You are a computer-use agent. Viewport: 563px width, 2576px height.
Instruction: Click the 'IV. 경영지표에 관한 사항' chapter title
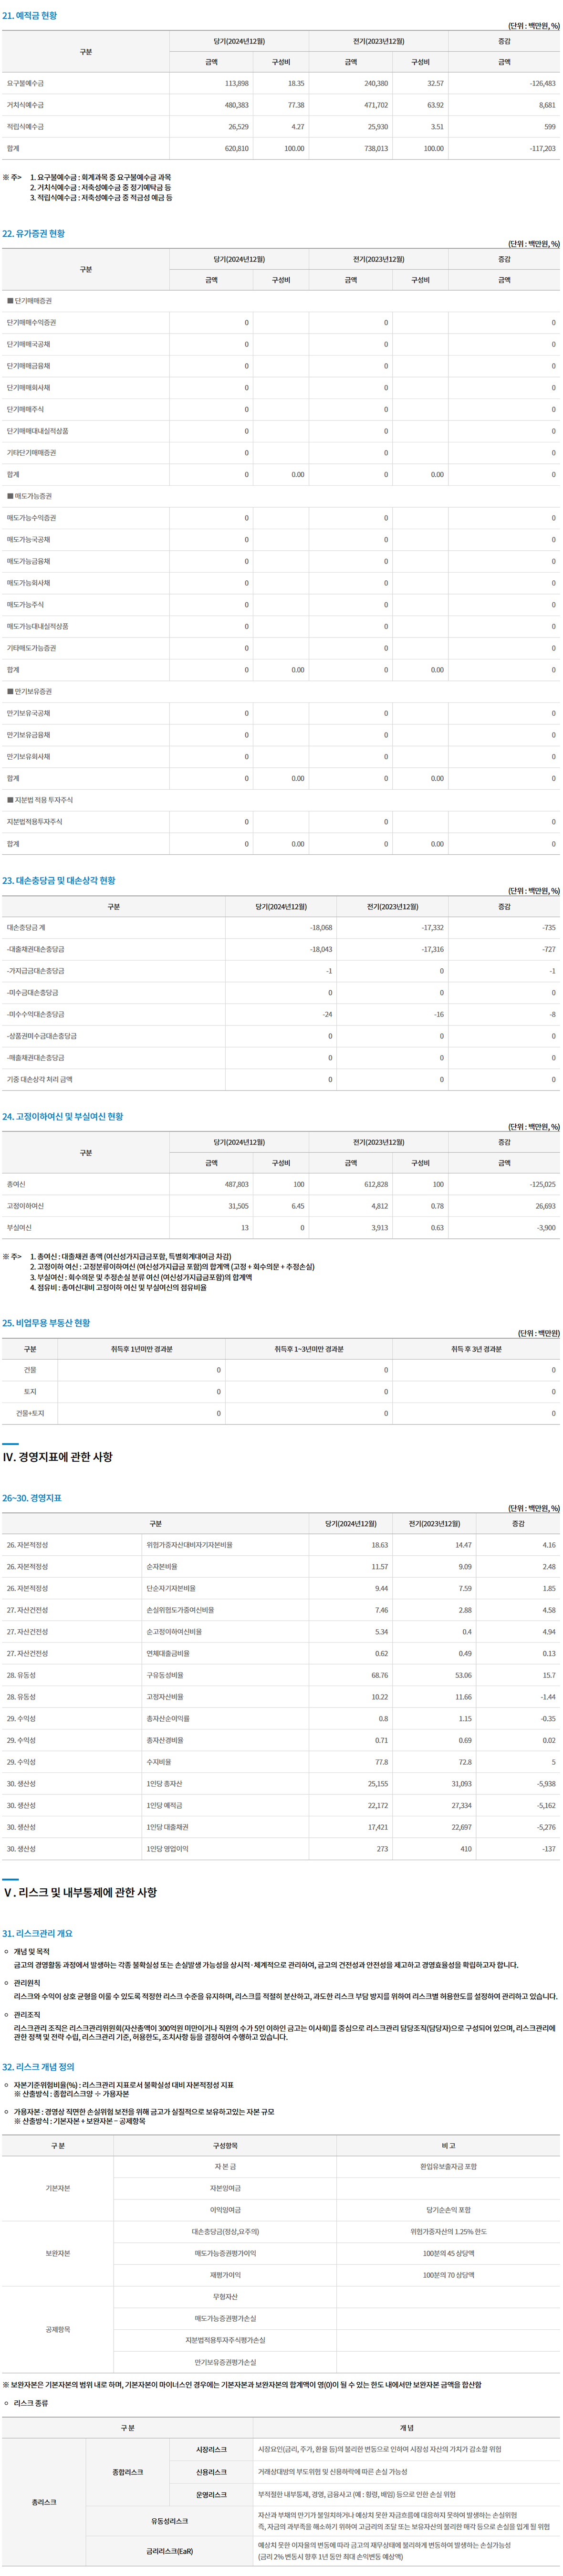[x=58, y=1457]
